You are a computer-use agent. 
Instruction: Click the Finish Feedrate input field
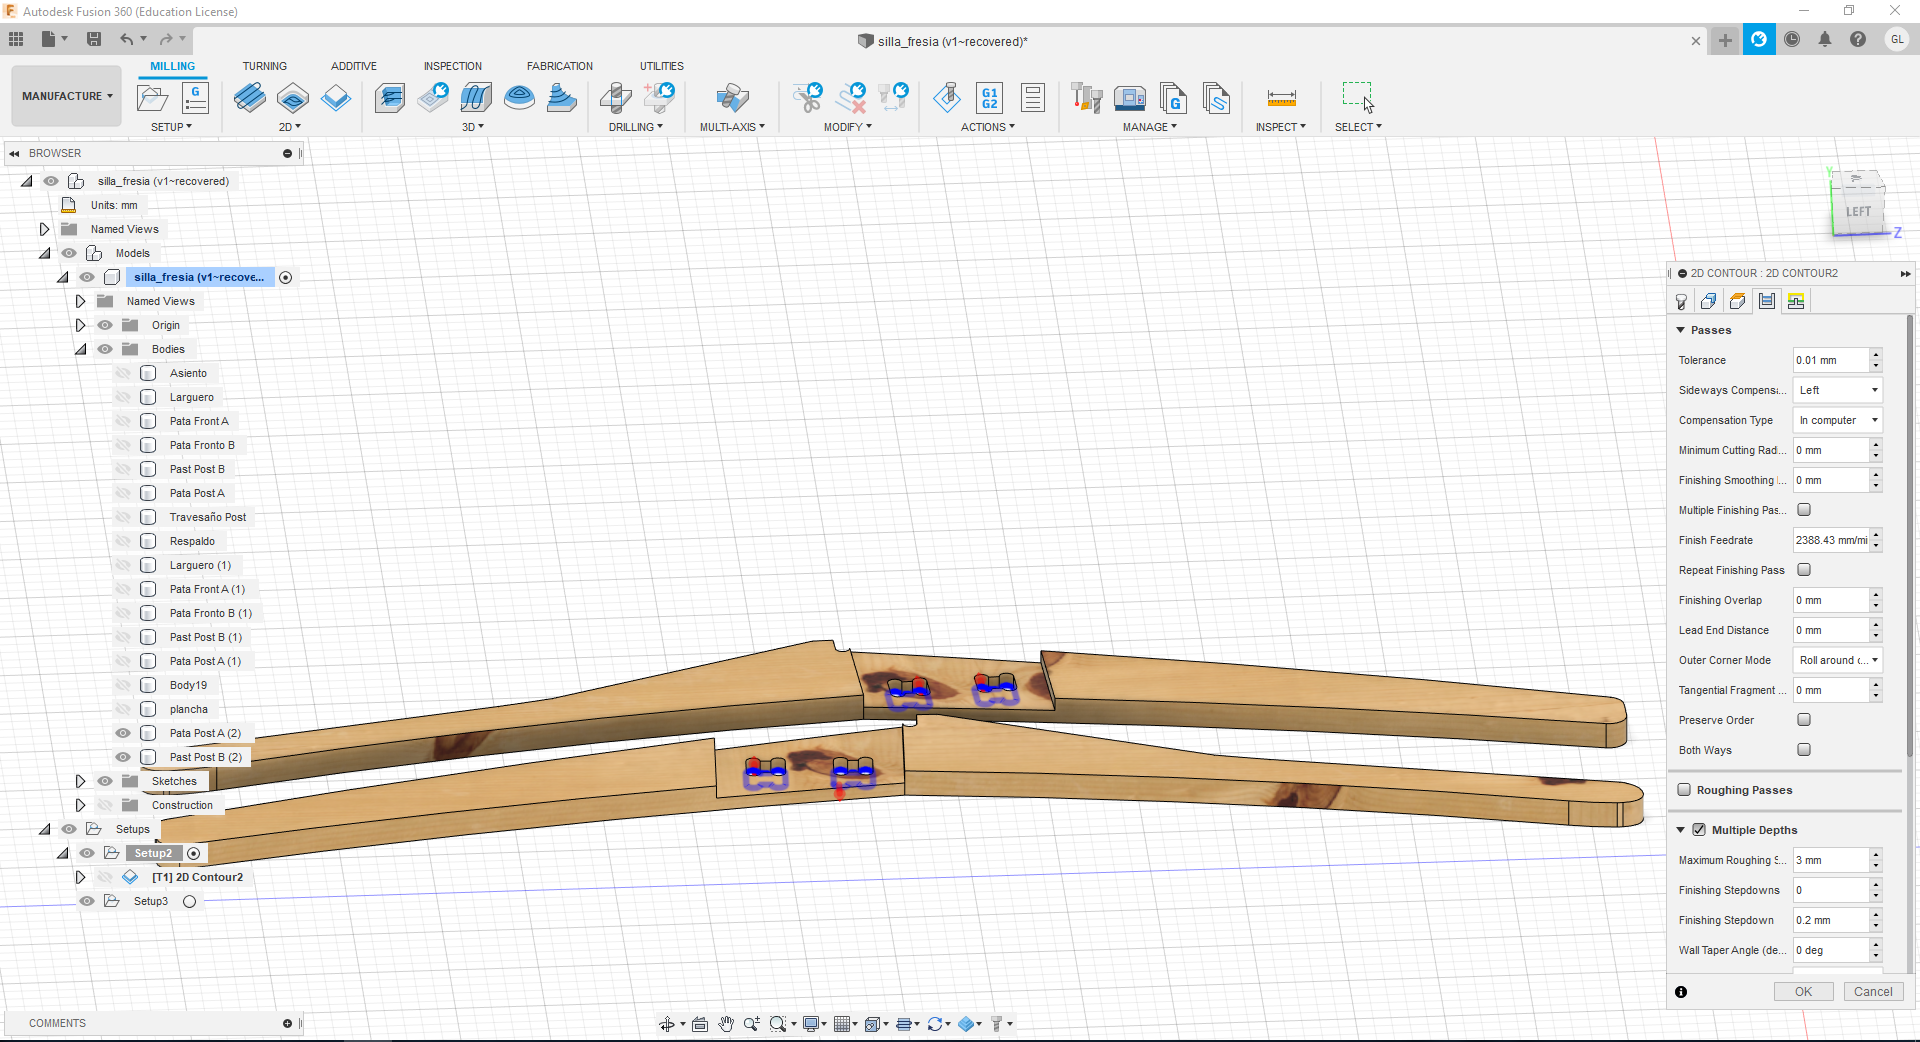pos(1831,540)
